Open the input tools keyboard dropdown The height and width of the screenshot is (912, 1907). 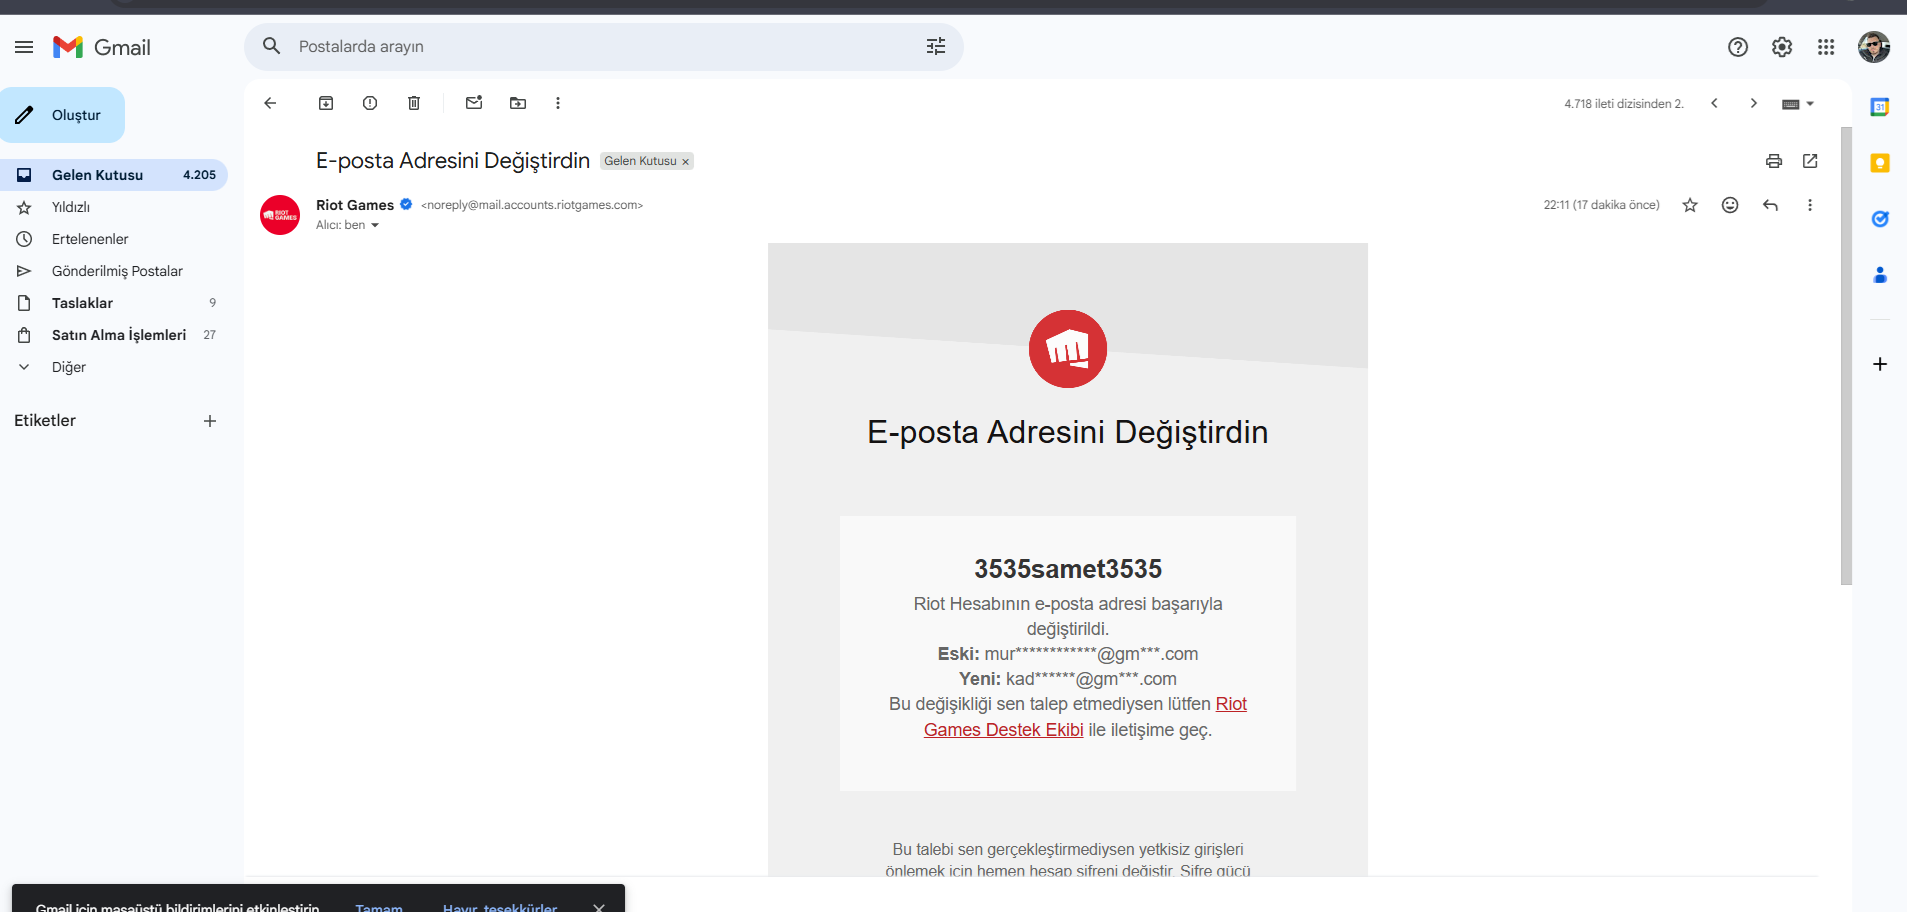click(x=1798, y=104)
